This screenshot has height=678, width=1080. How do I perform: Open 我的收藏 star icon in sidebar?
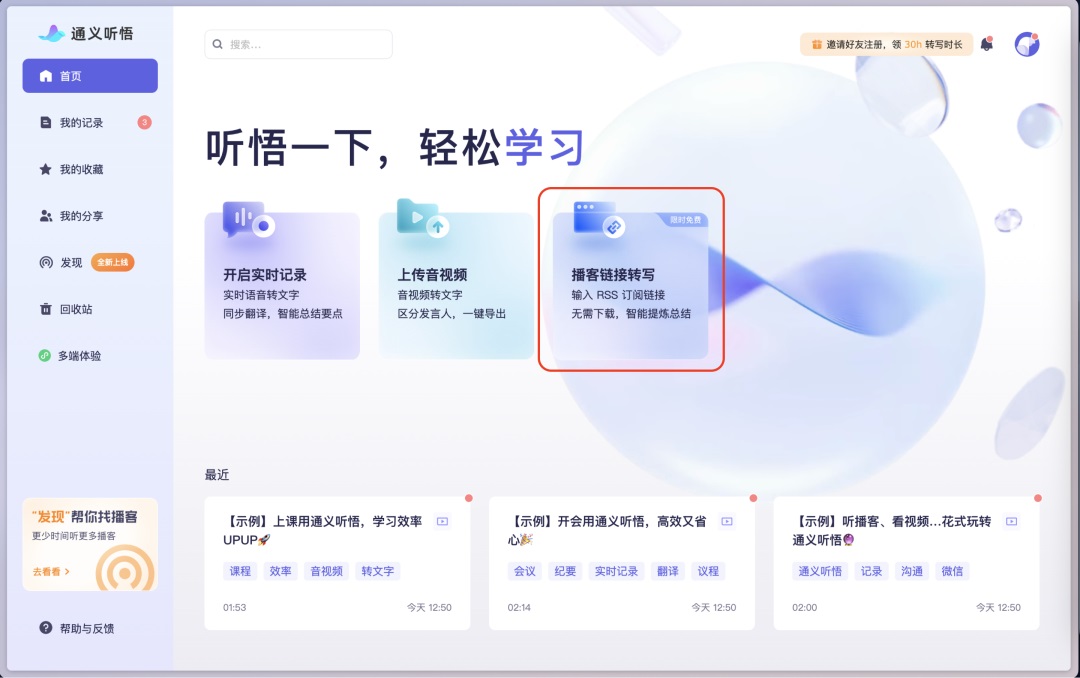44,169
